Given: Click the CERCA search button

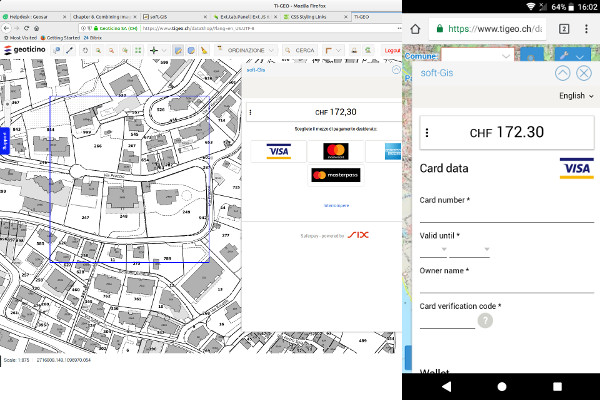Looking at the screenshot, I should click(300, 50).
